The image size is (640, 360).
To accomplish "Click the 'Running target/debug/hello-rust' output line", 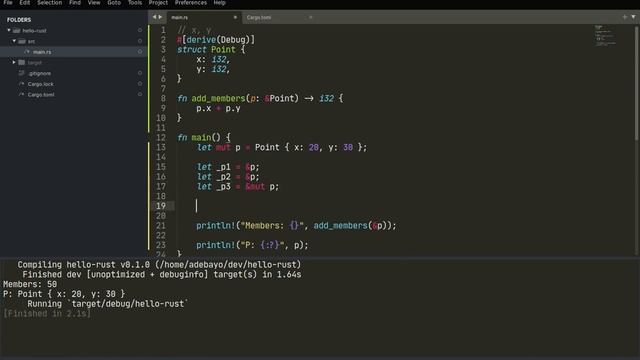I will 108,304.
